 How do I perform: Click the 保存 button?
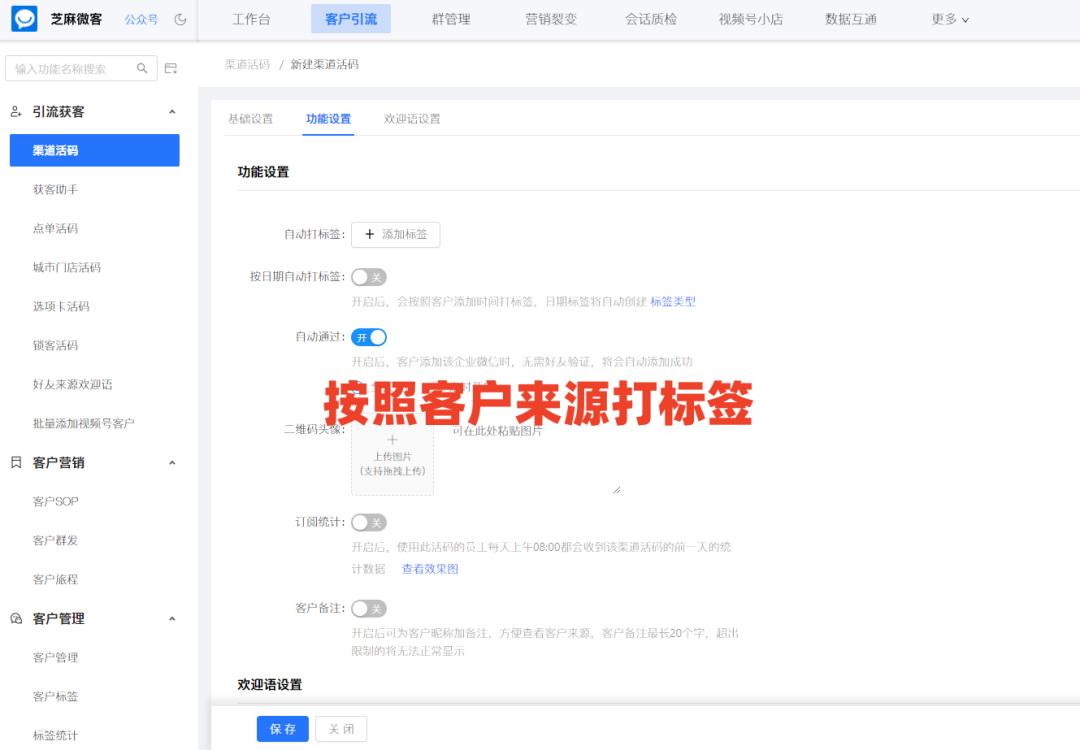tap(282, 729)
